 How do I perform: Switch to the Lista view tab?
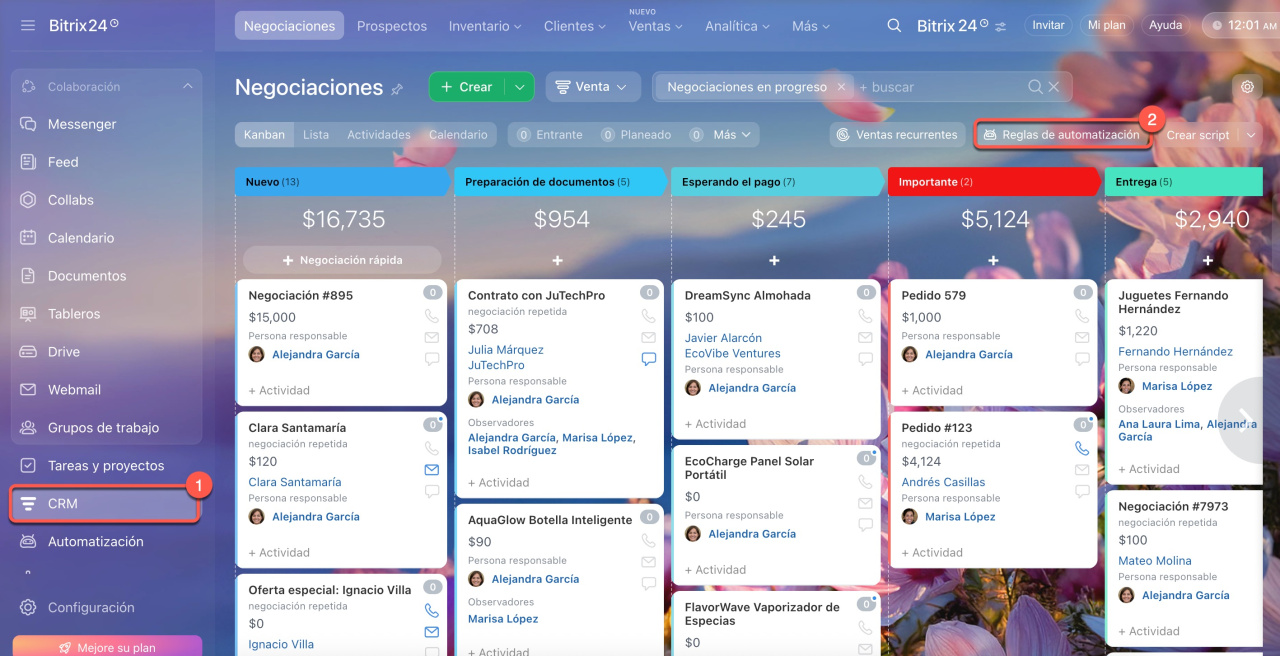tap(316, 134)
